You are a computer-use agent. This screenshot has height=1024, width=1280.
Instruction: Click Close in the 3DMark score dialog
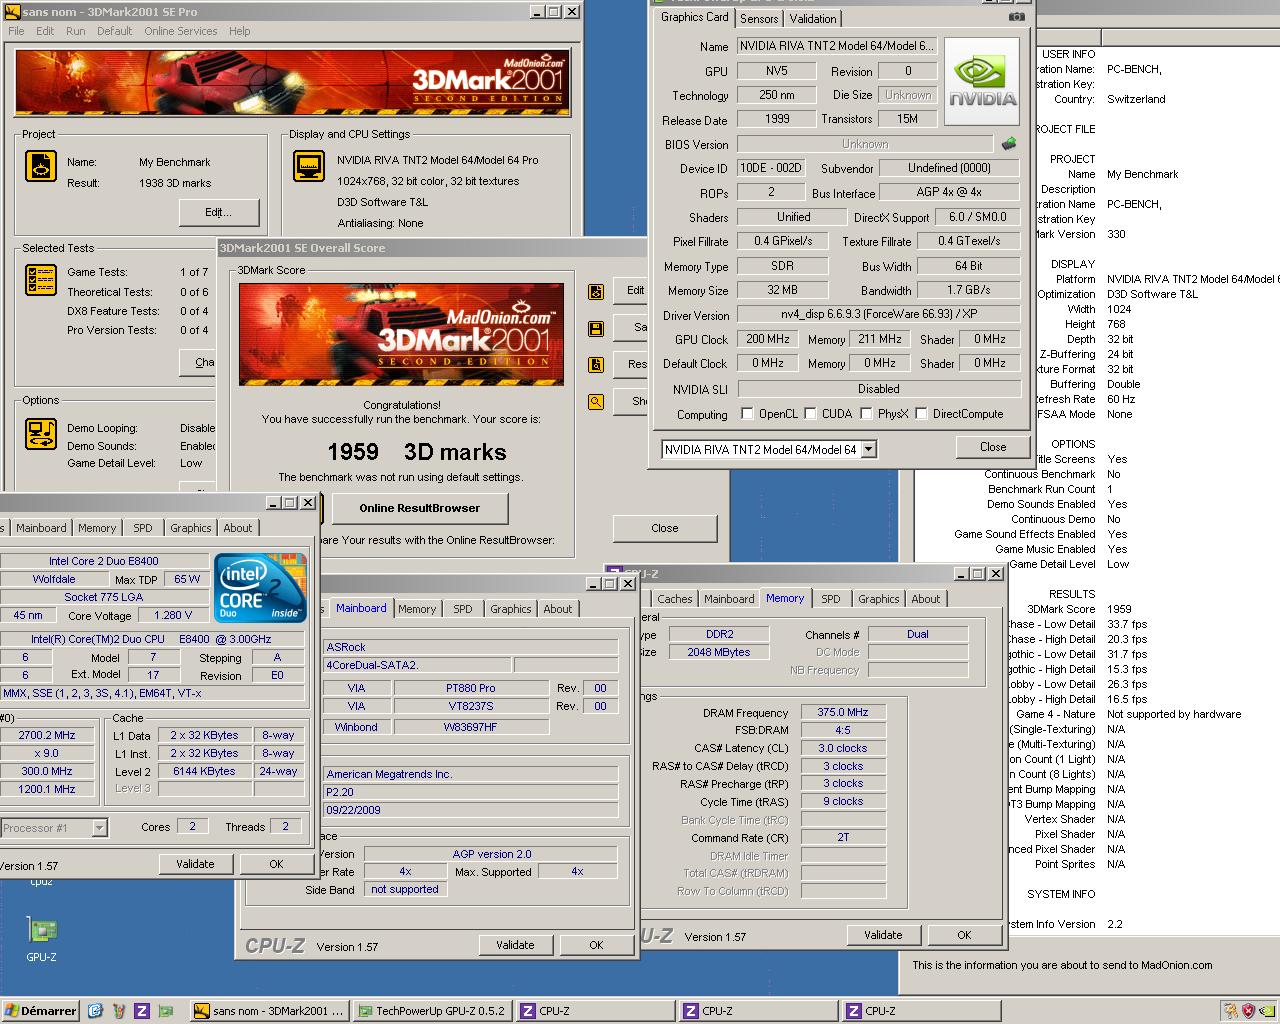point(665,528)
